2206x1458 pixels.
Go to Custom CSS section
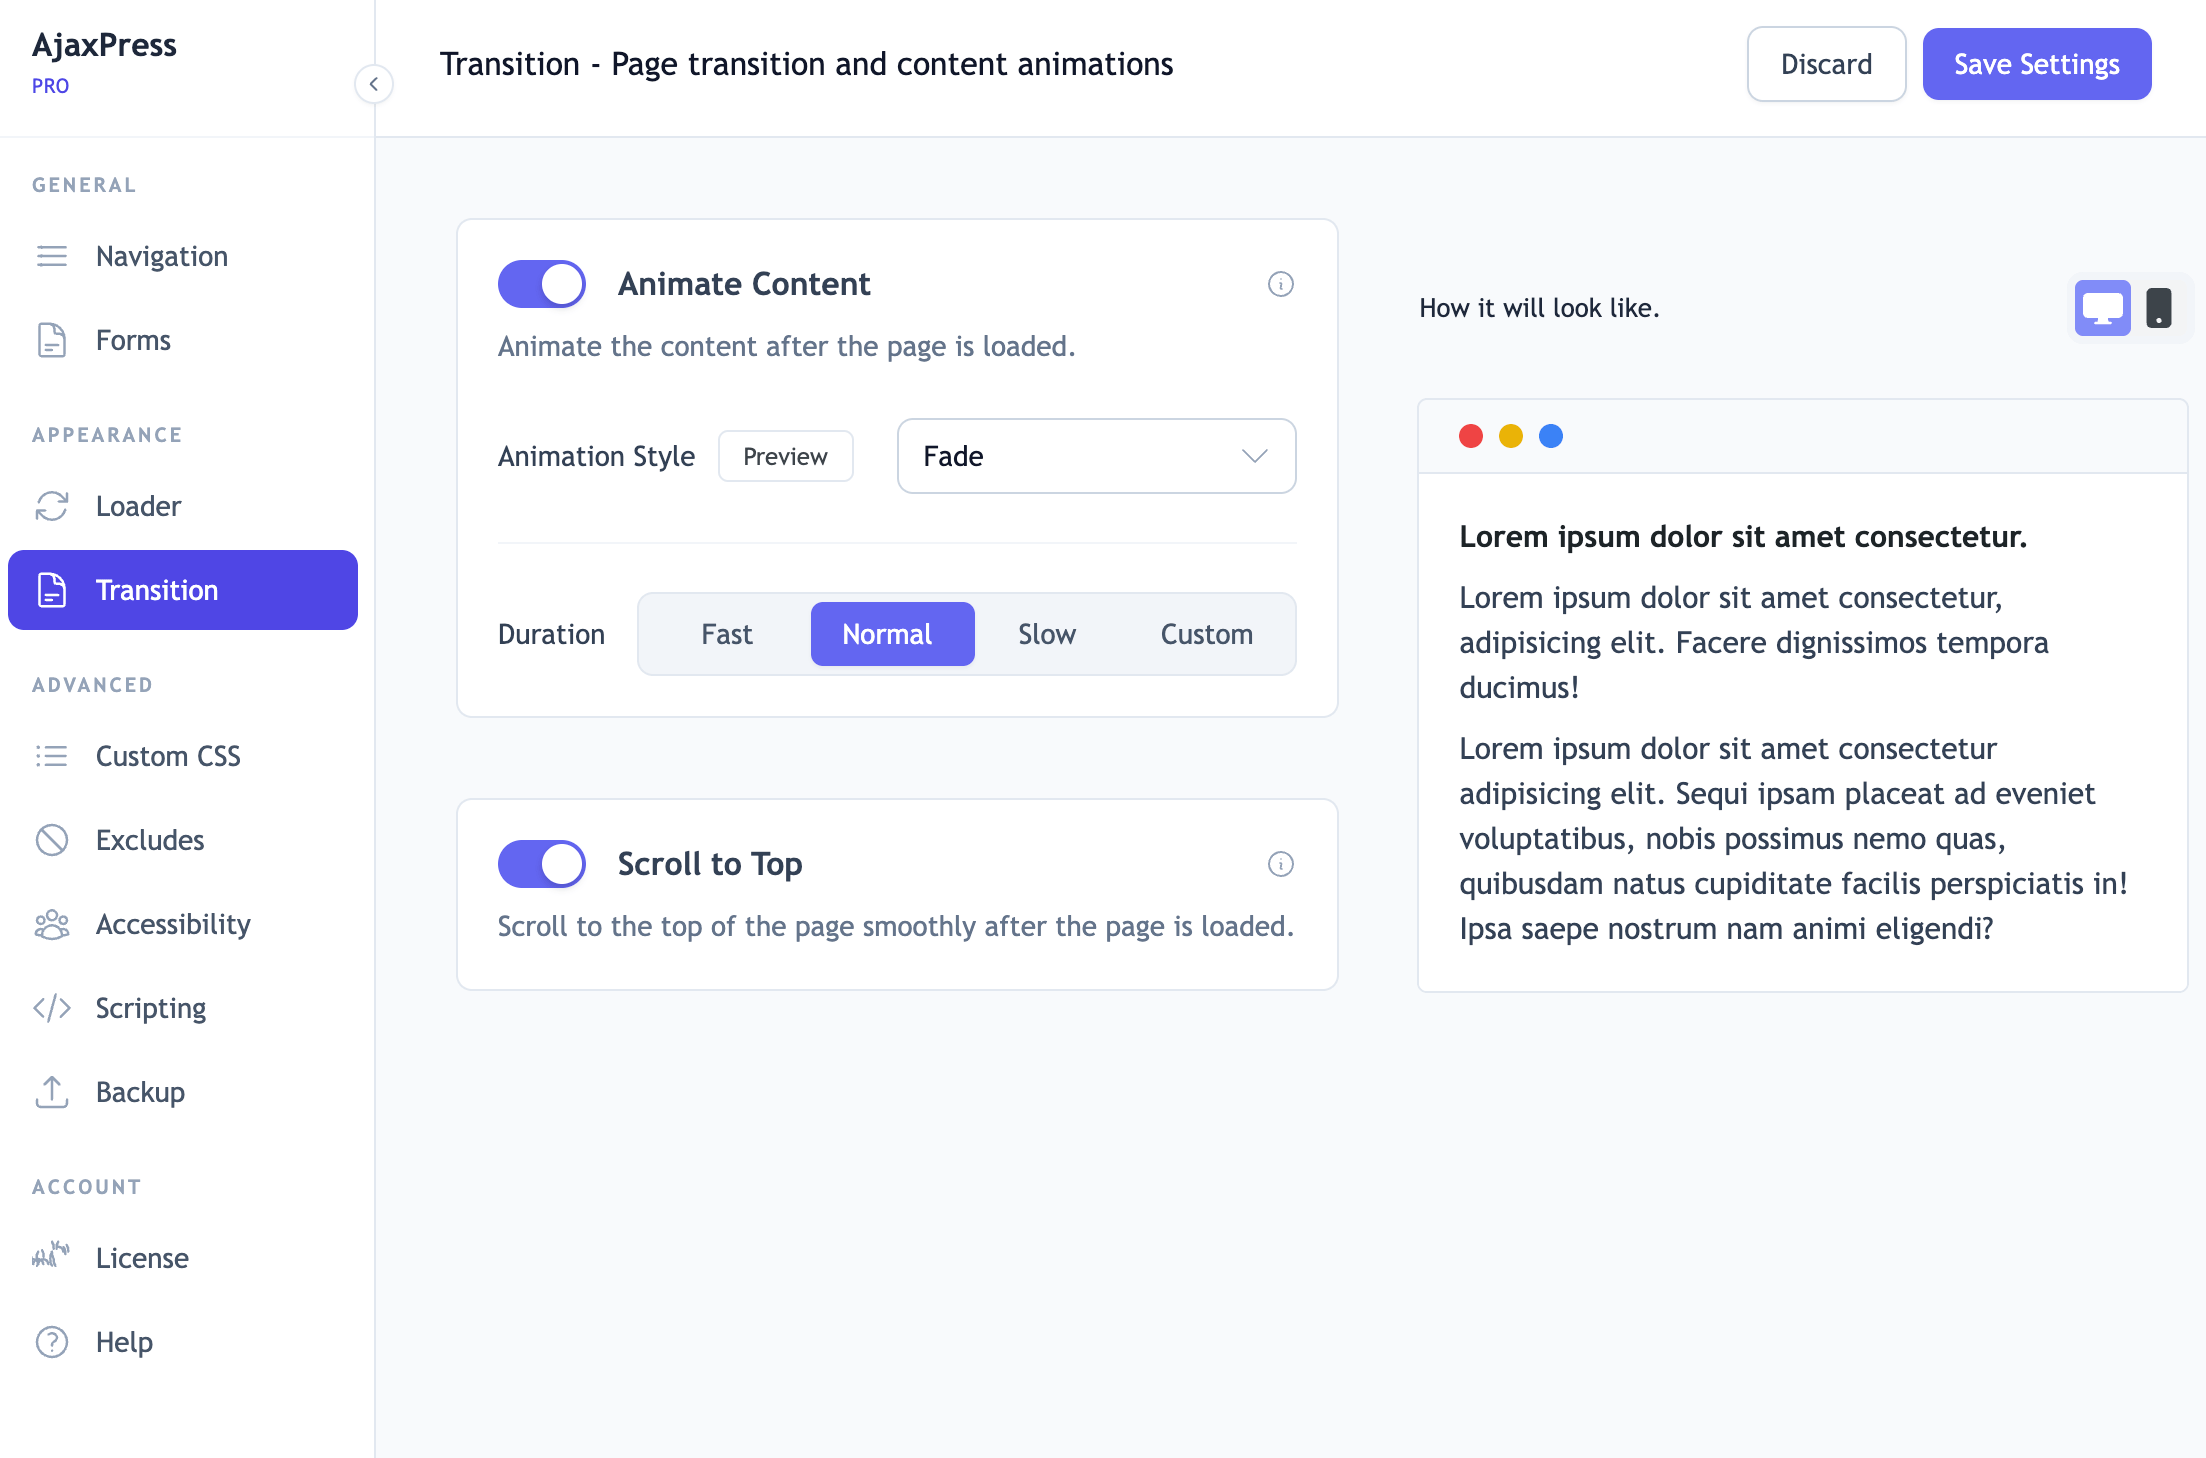pos(168,756)
